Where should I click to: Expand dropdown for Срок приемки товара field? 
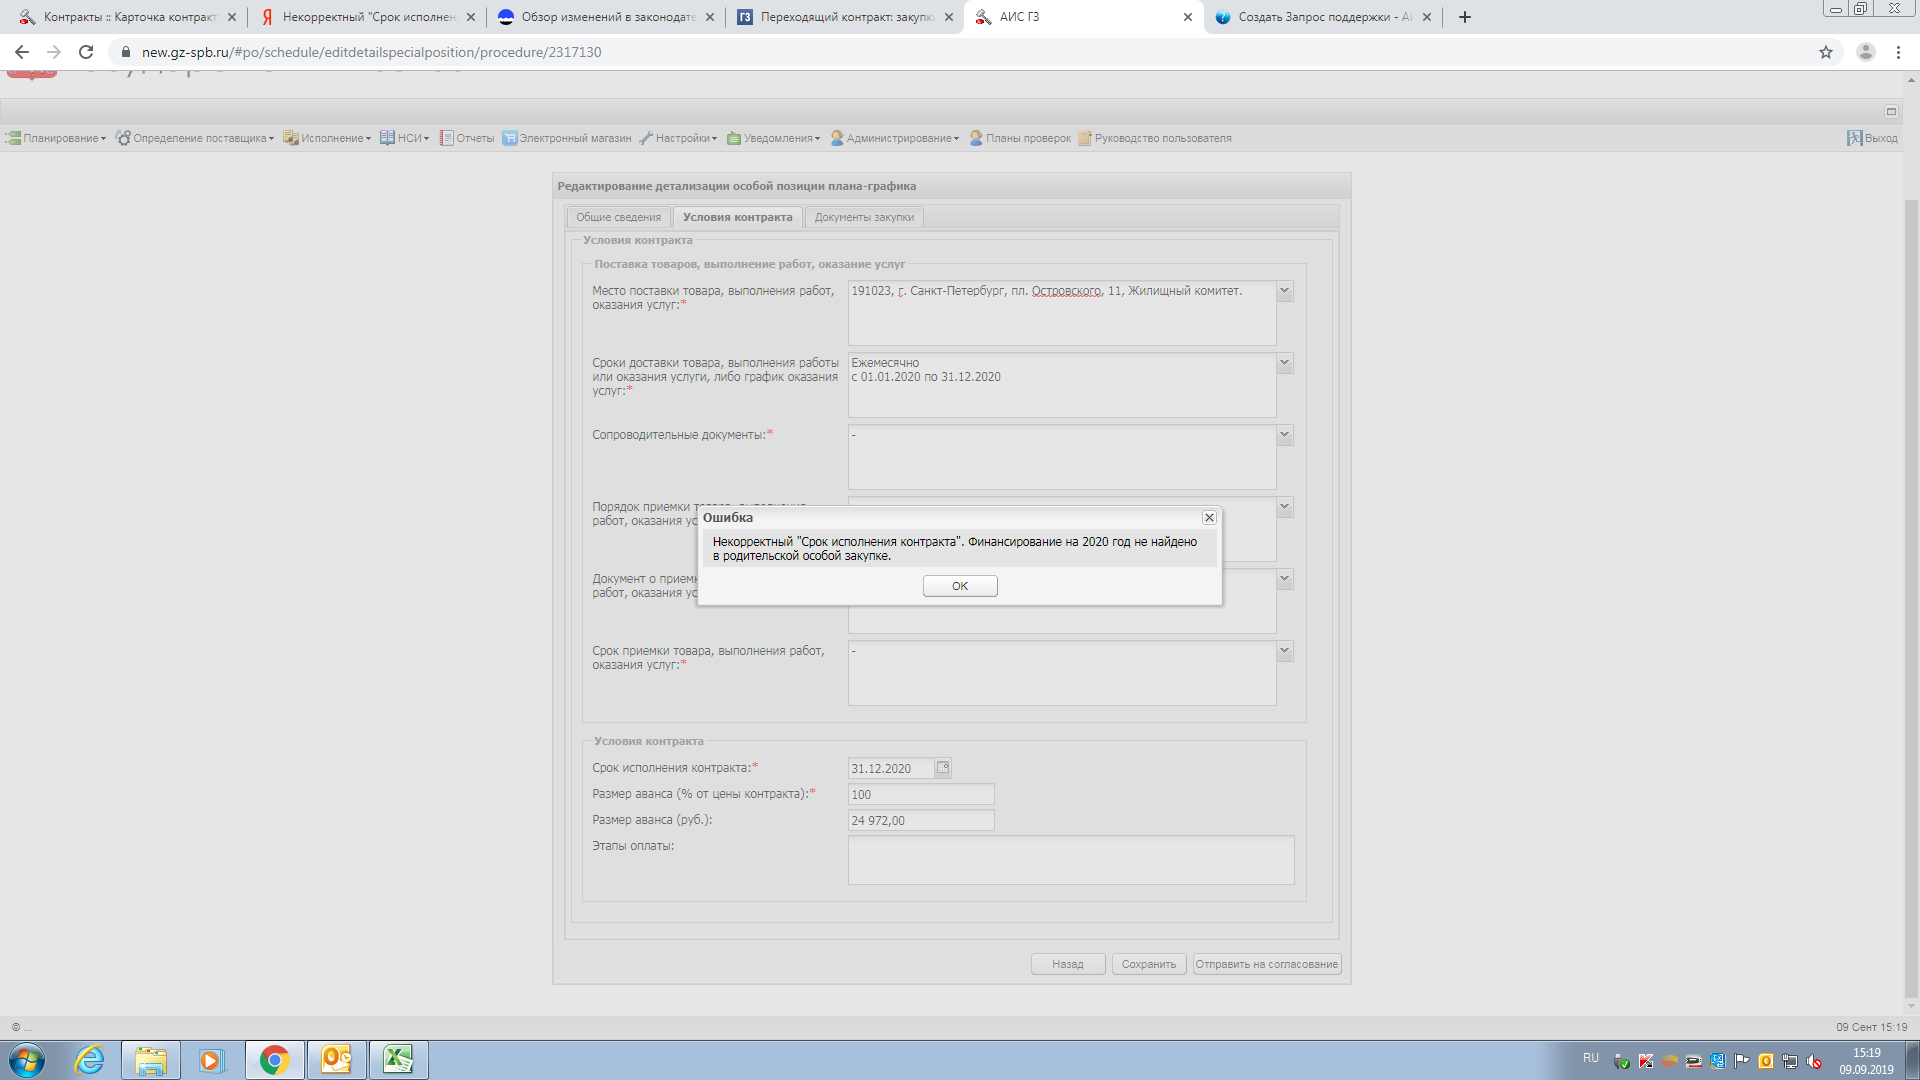click(1285, 651)
